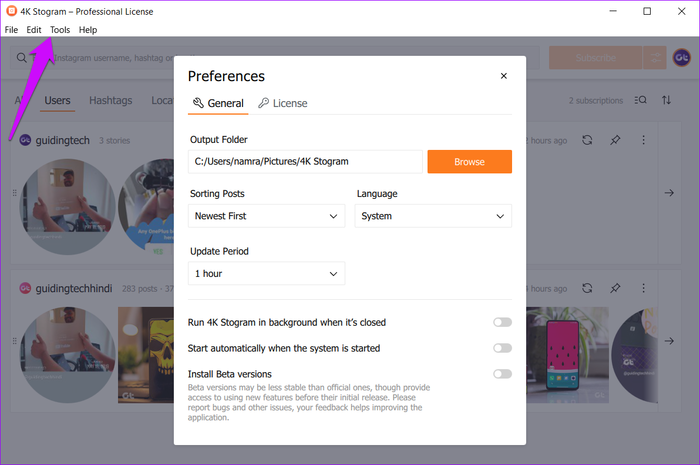Open first guidingtechhindi circular thumbnail
The width and height of the screenshot is (700, 465).
click(67, 355)
